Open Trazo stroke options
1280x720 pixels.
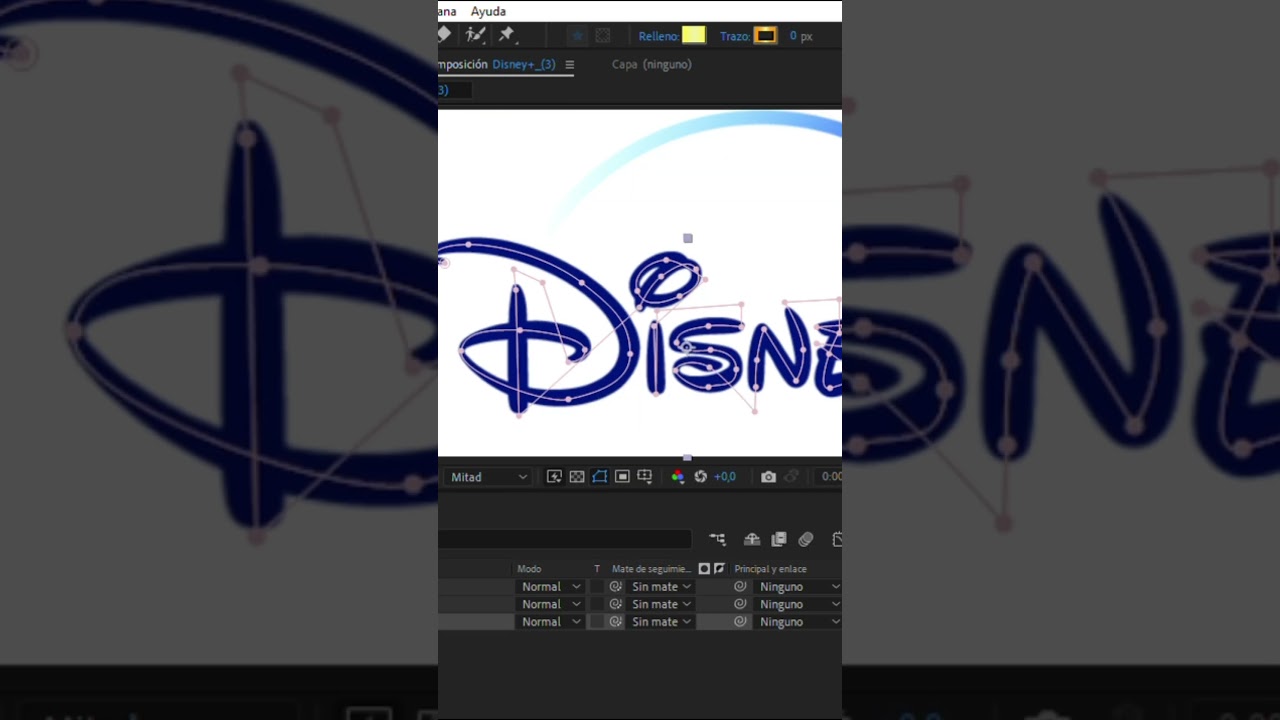click(734, 36)
